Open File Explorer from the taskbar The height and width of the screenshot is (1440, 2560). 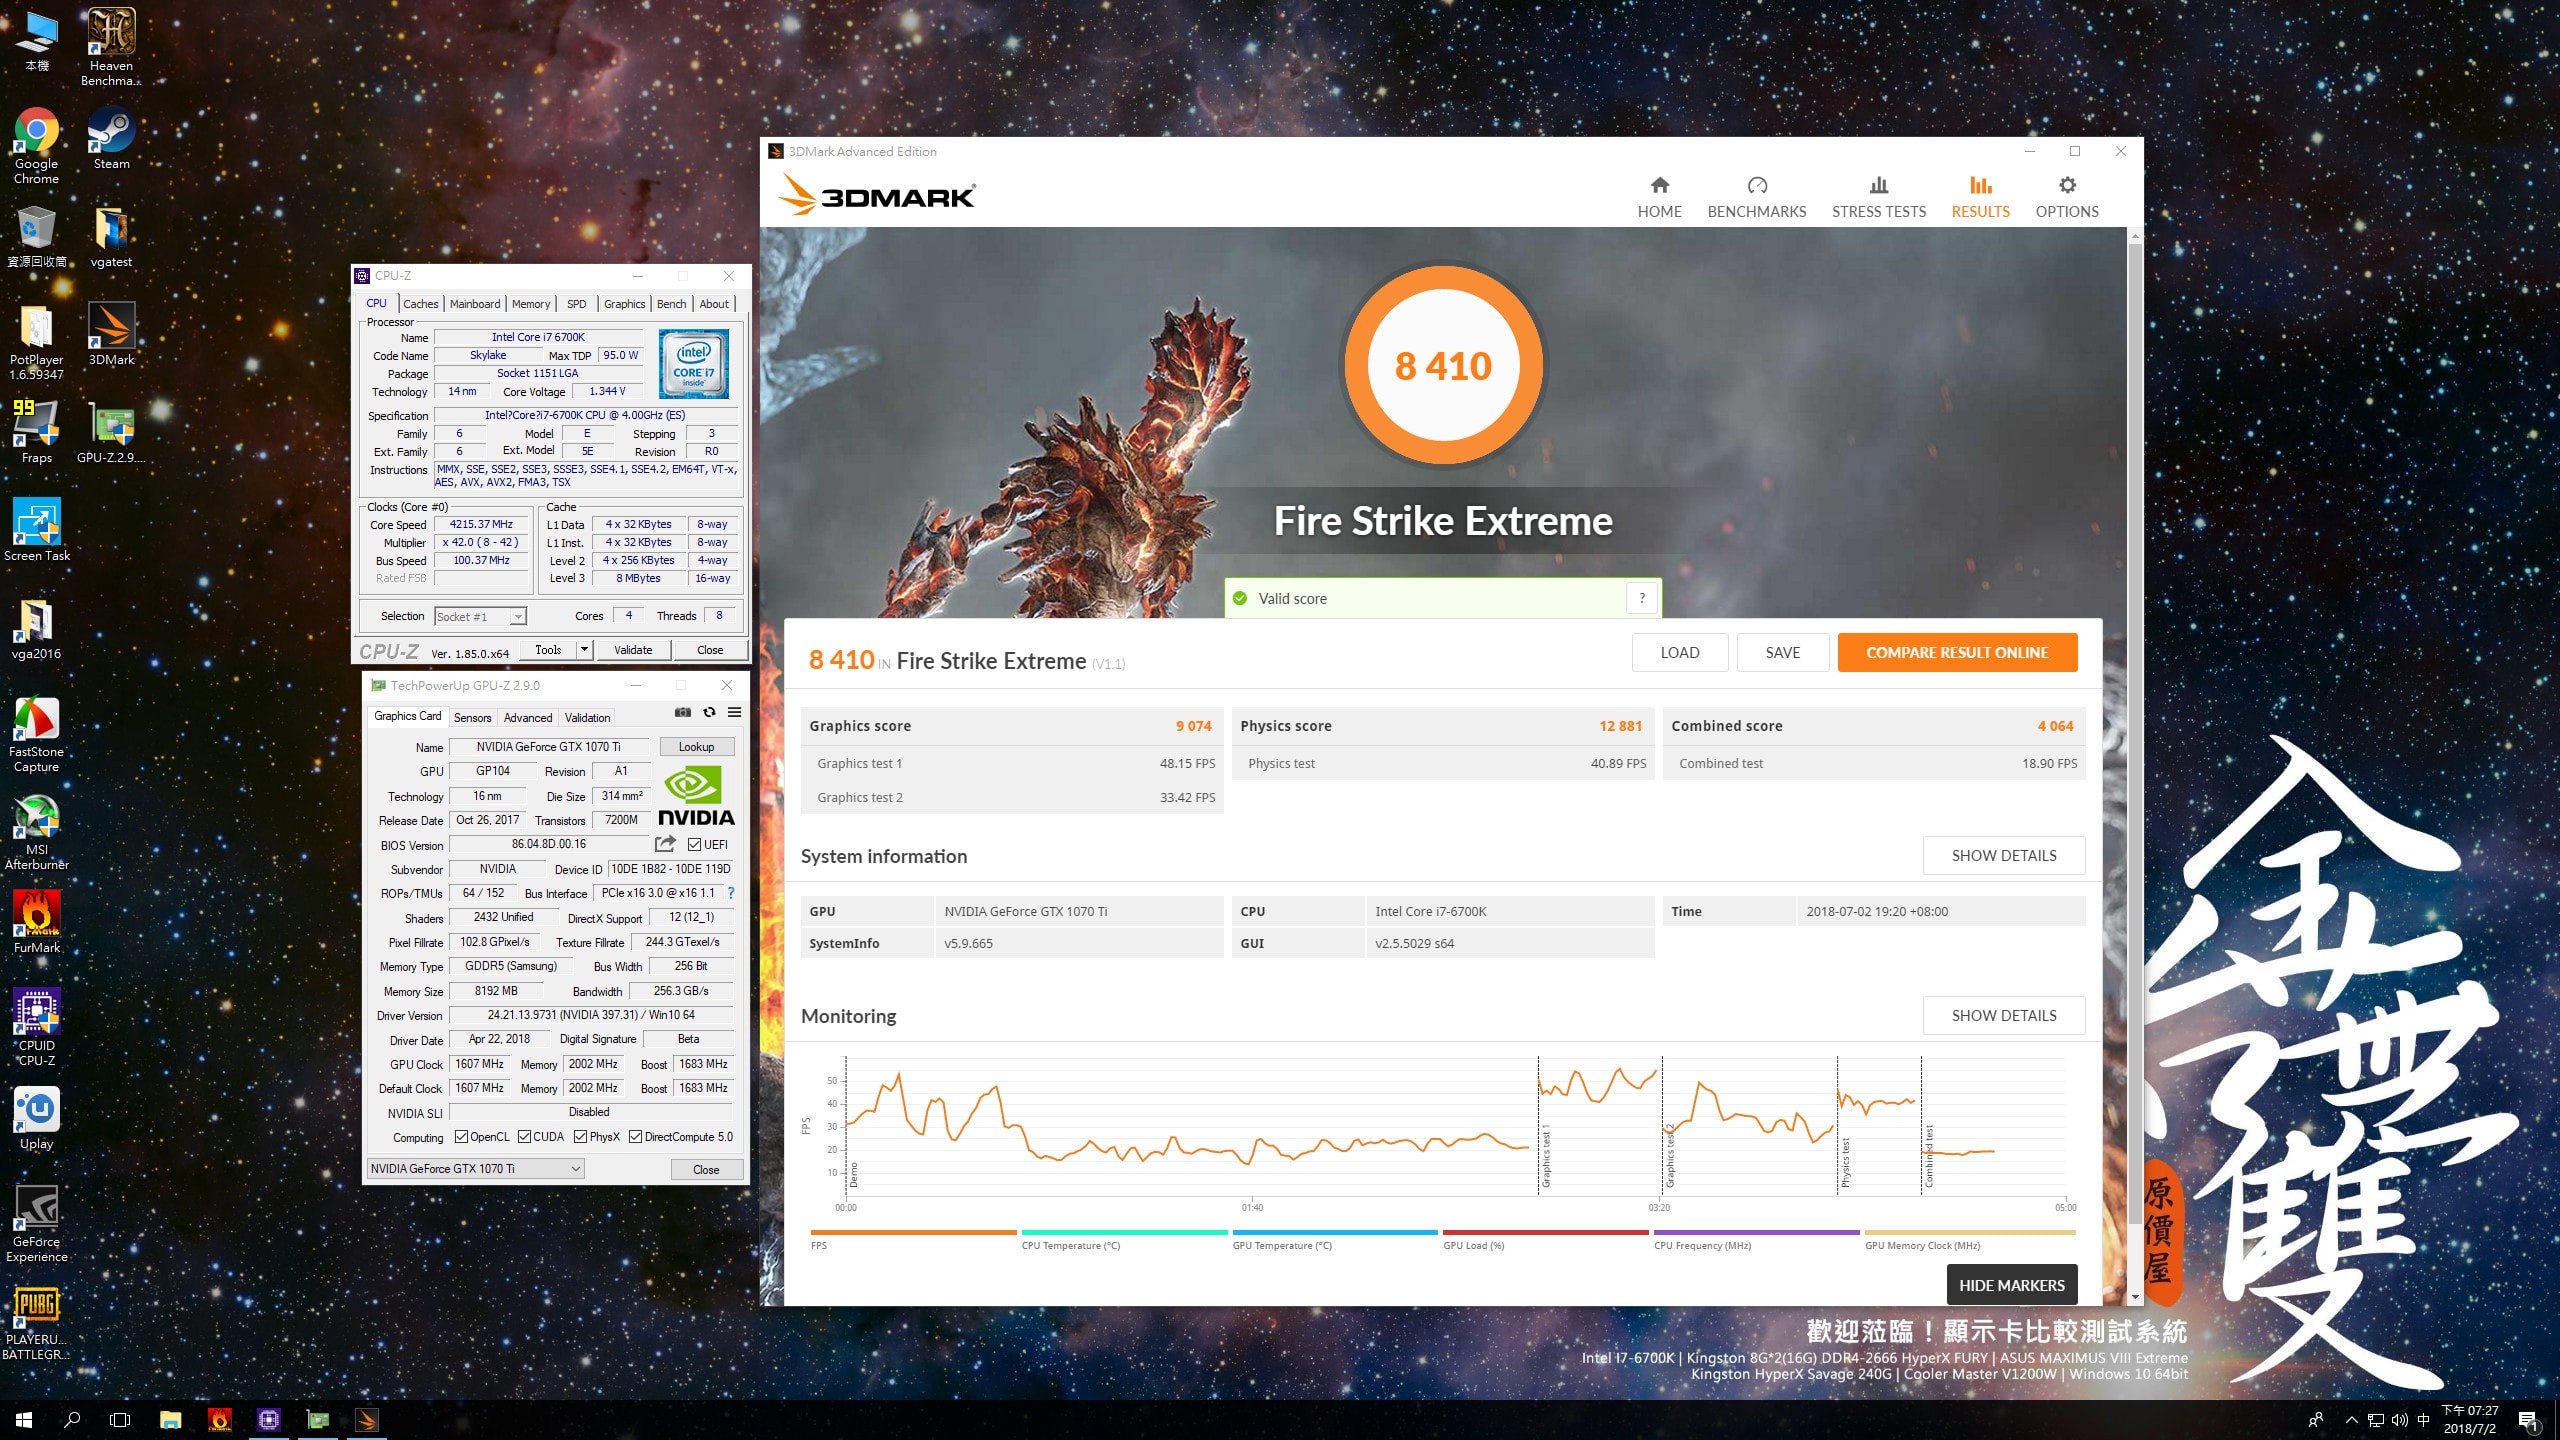pyautogui.click(x=170, y=1419)
